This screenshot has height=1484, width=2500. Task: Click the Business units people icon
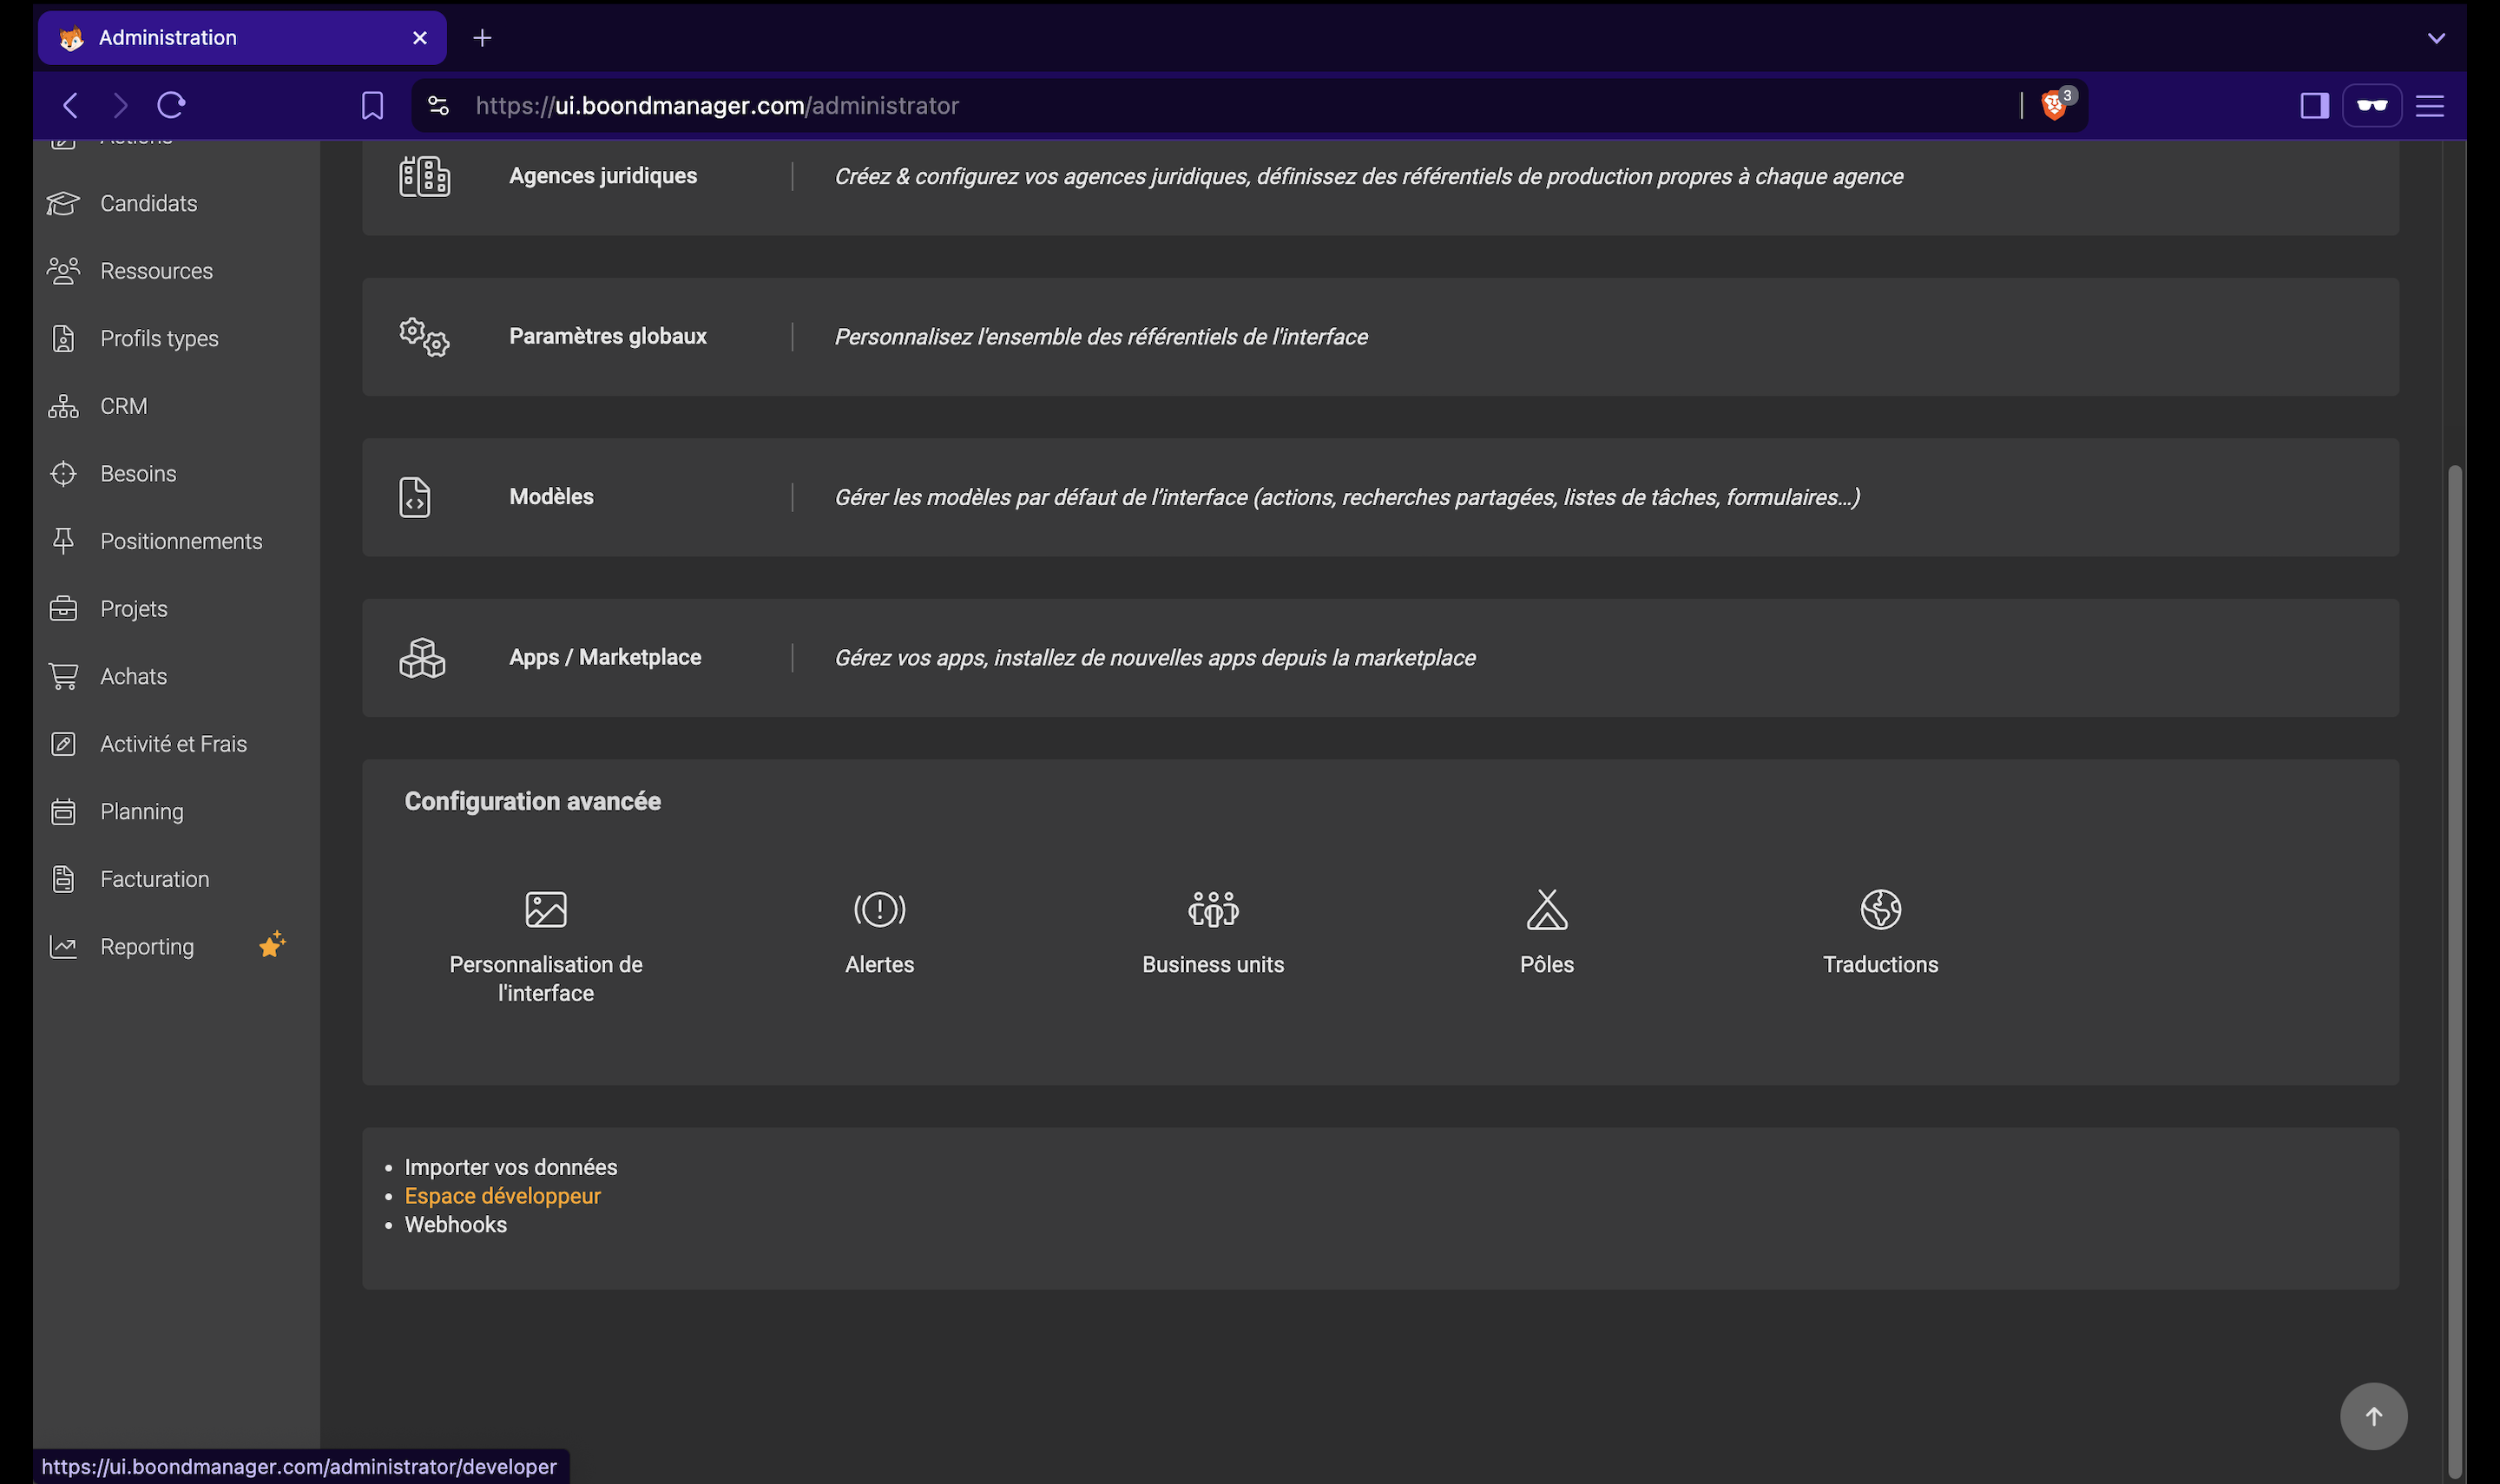coord(1213,909)
